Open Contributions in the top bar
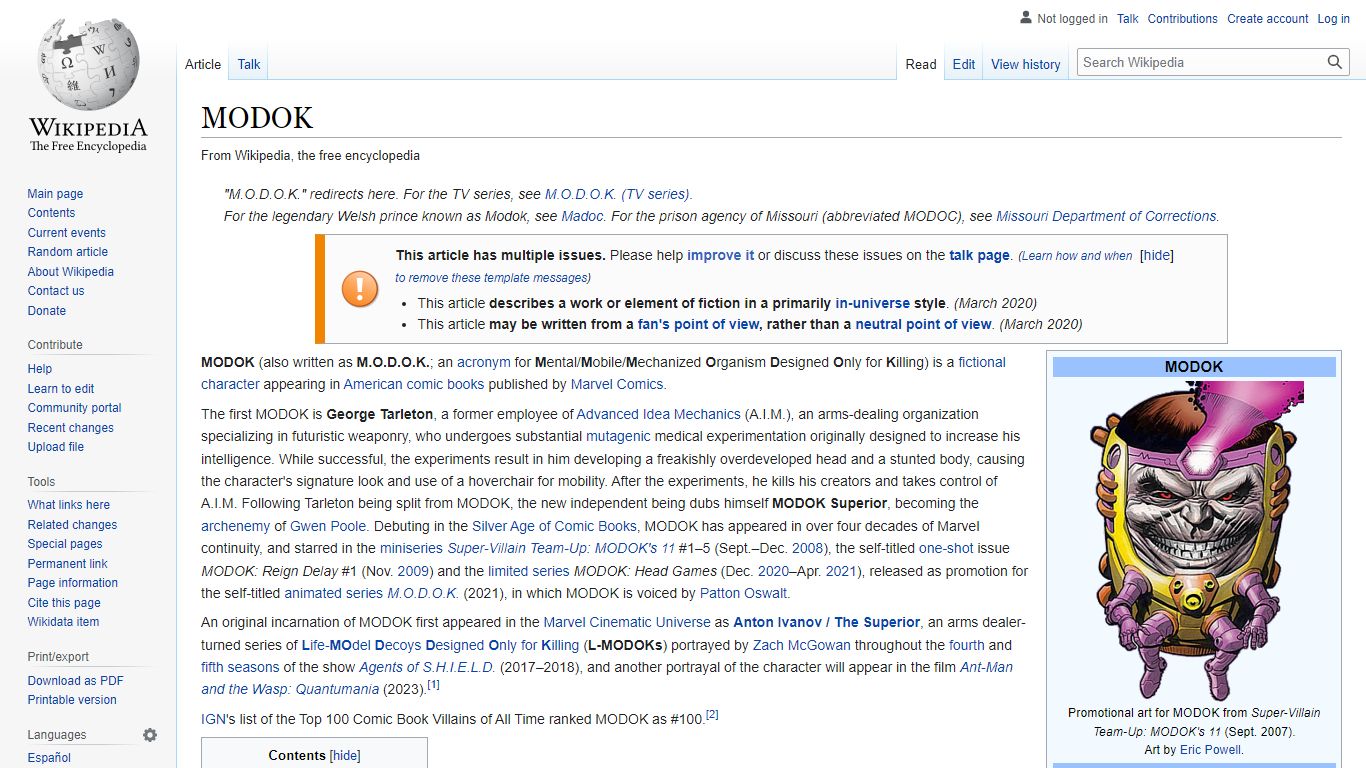The image size is (1366, 768). coord(1183,18)
